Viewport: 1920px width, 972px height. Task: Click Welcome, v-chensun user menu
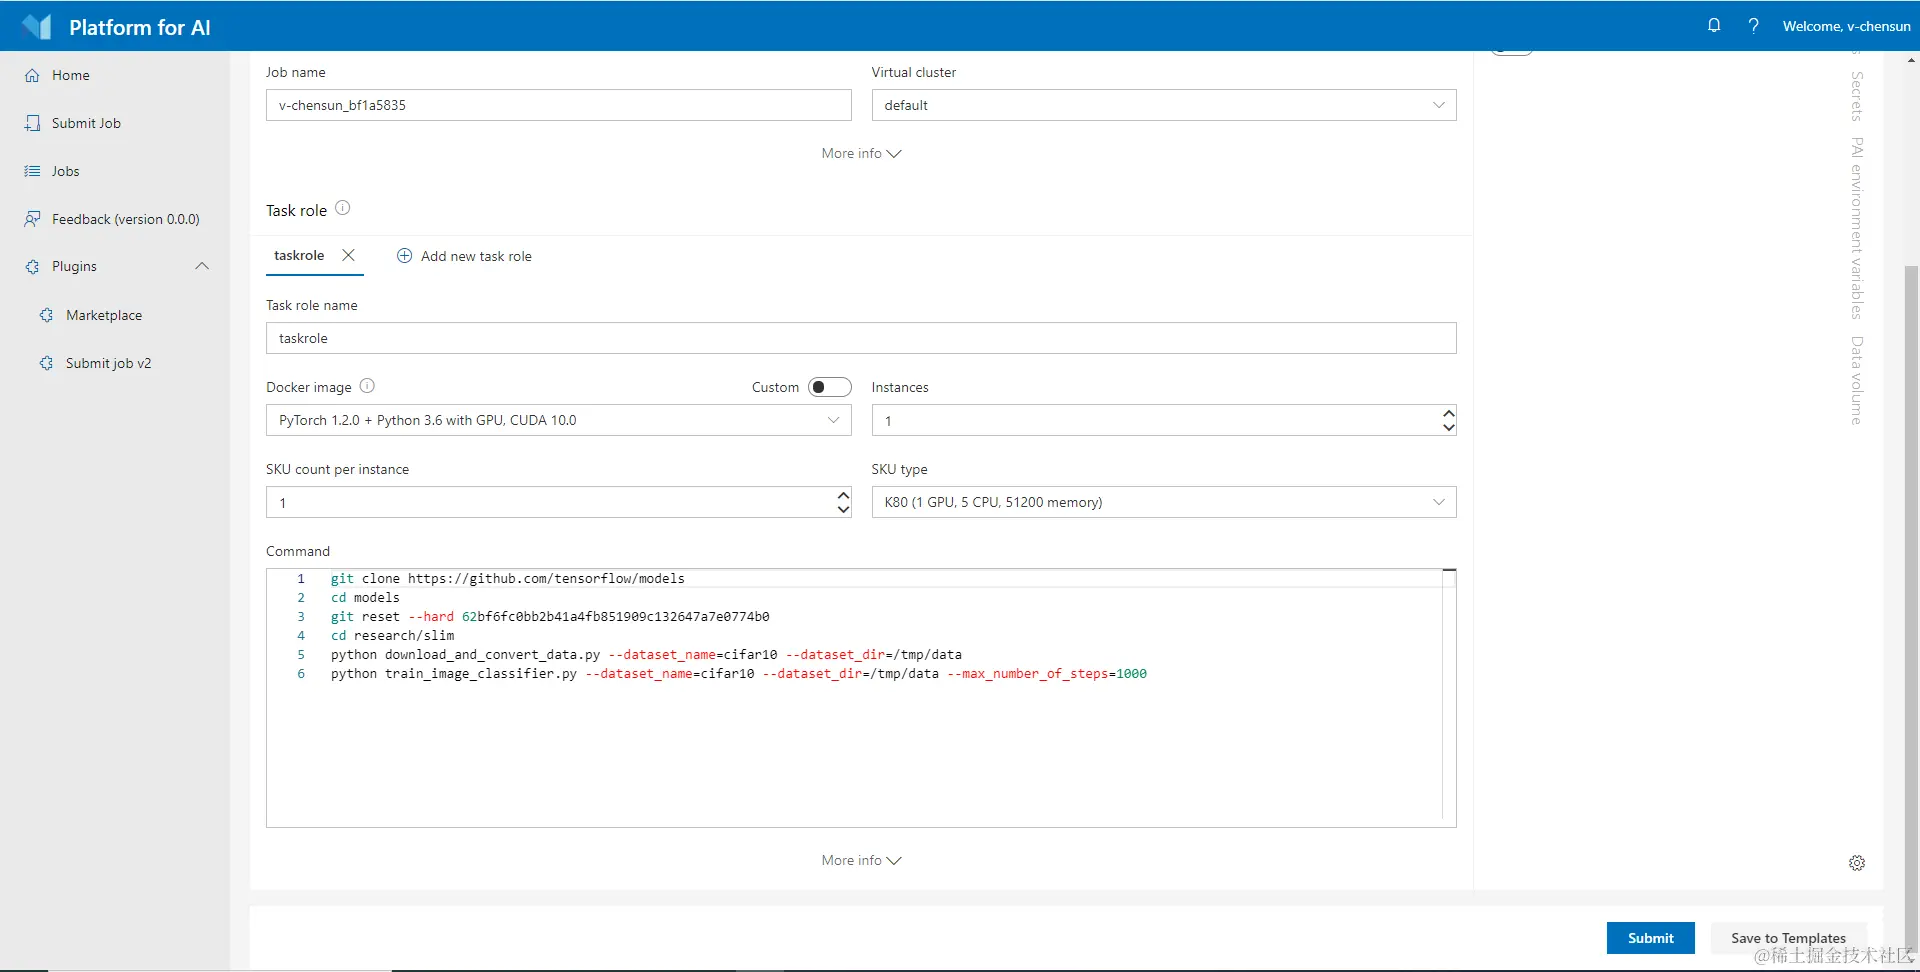[x=1846, y=26]
